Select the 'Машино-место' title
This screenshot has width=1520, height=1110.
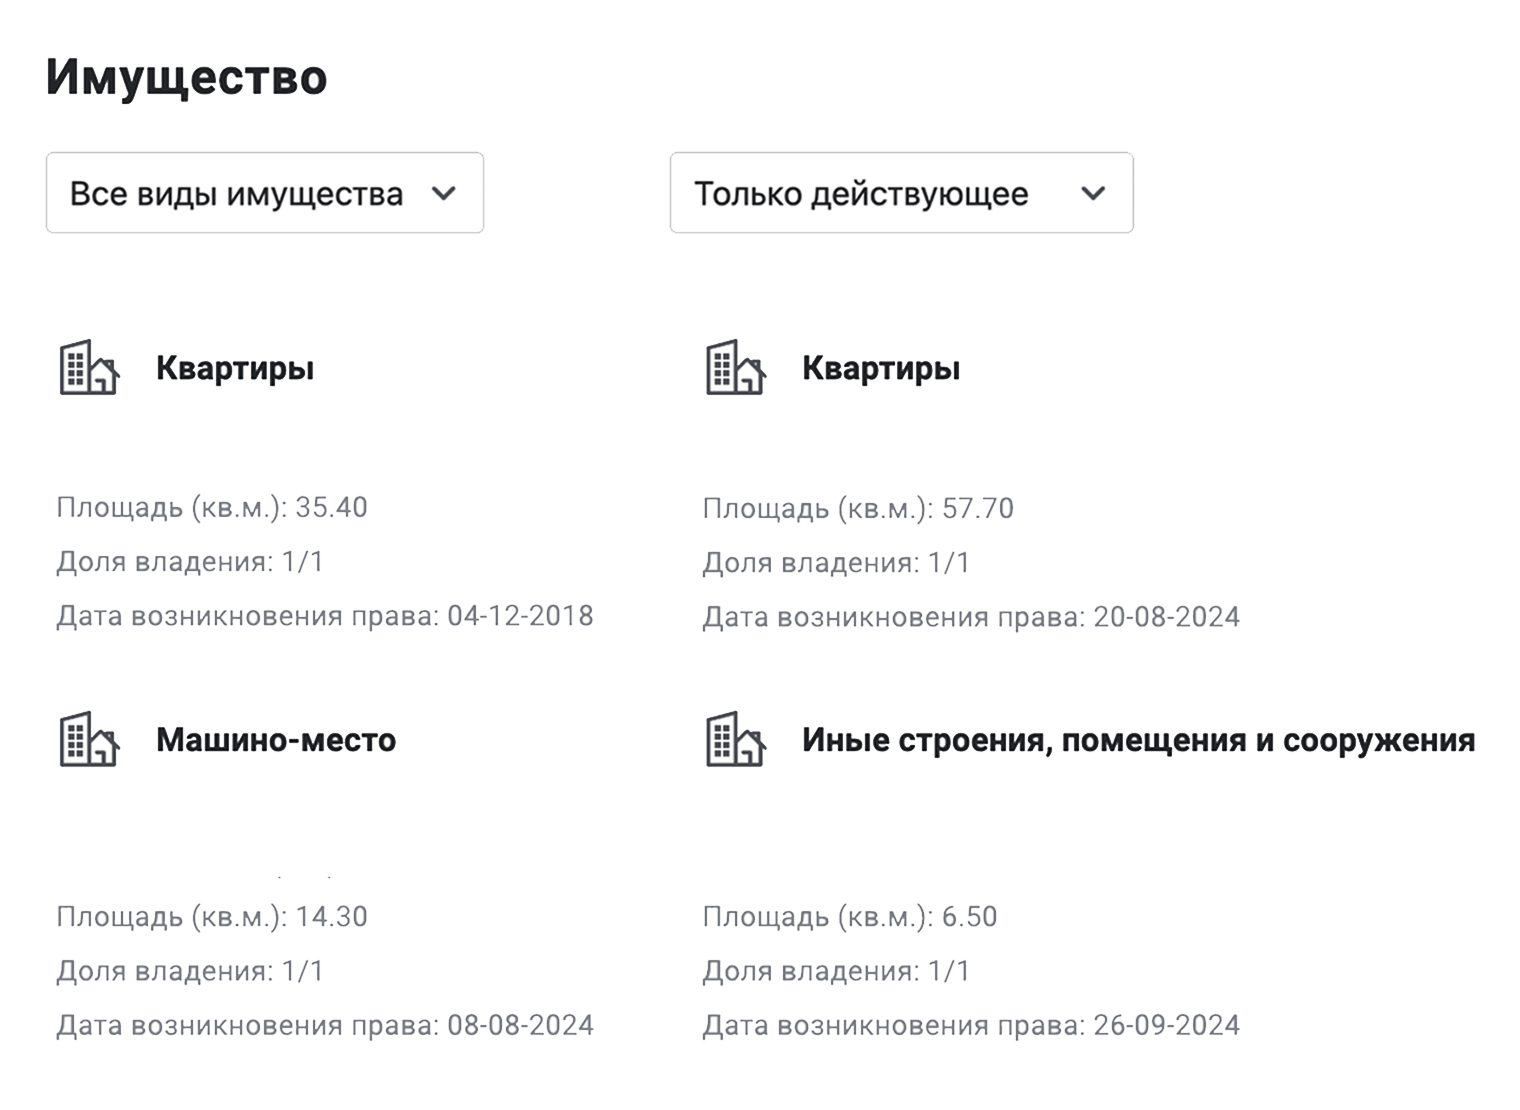click(x=276, y=740)
